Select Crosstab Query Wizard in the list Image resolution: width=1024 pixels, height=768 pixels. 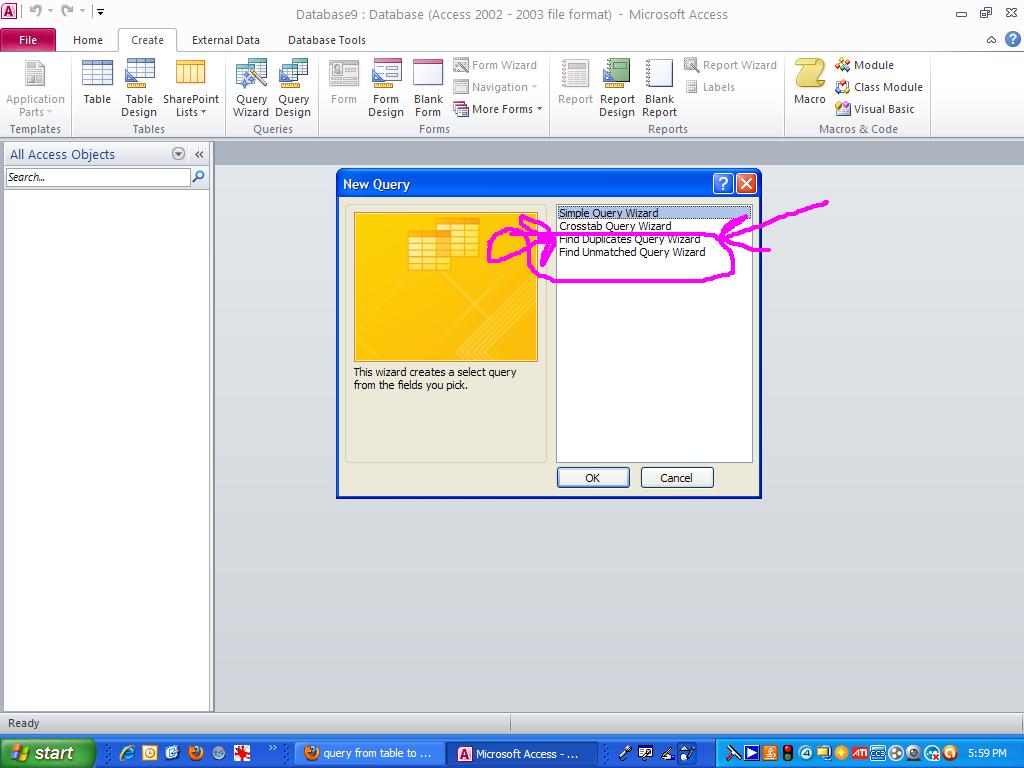654,226
